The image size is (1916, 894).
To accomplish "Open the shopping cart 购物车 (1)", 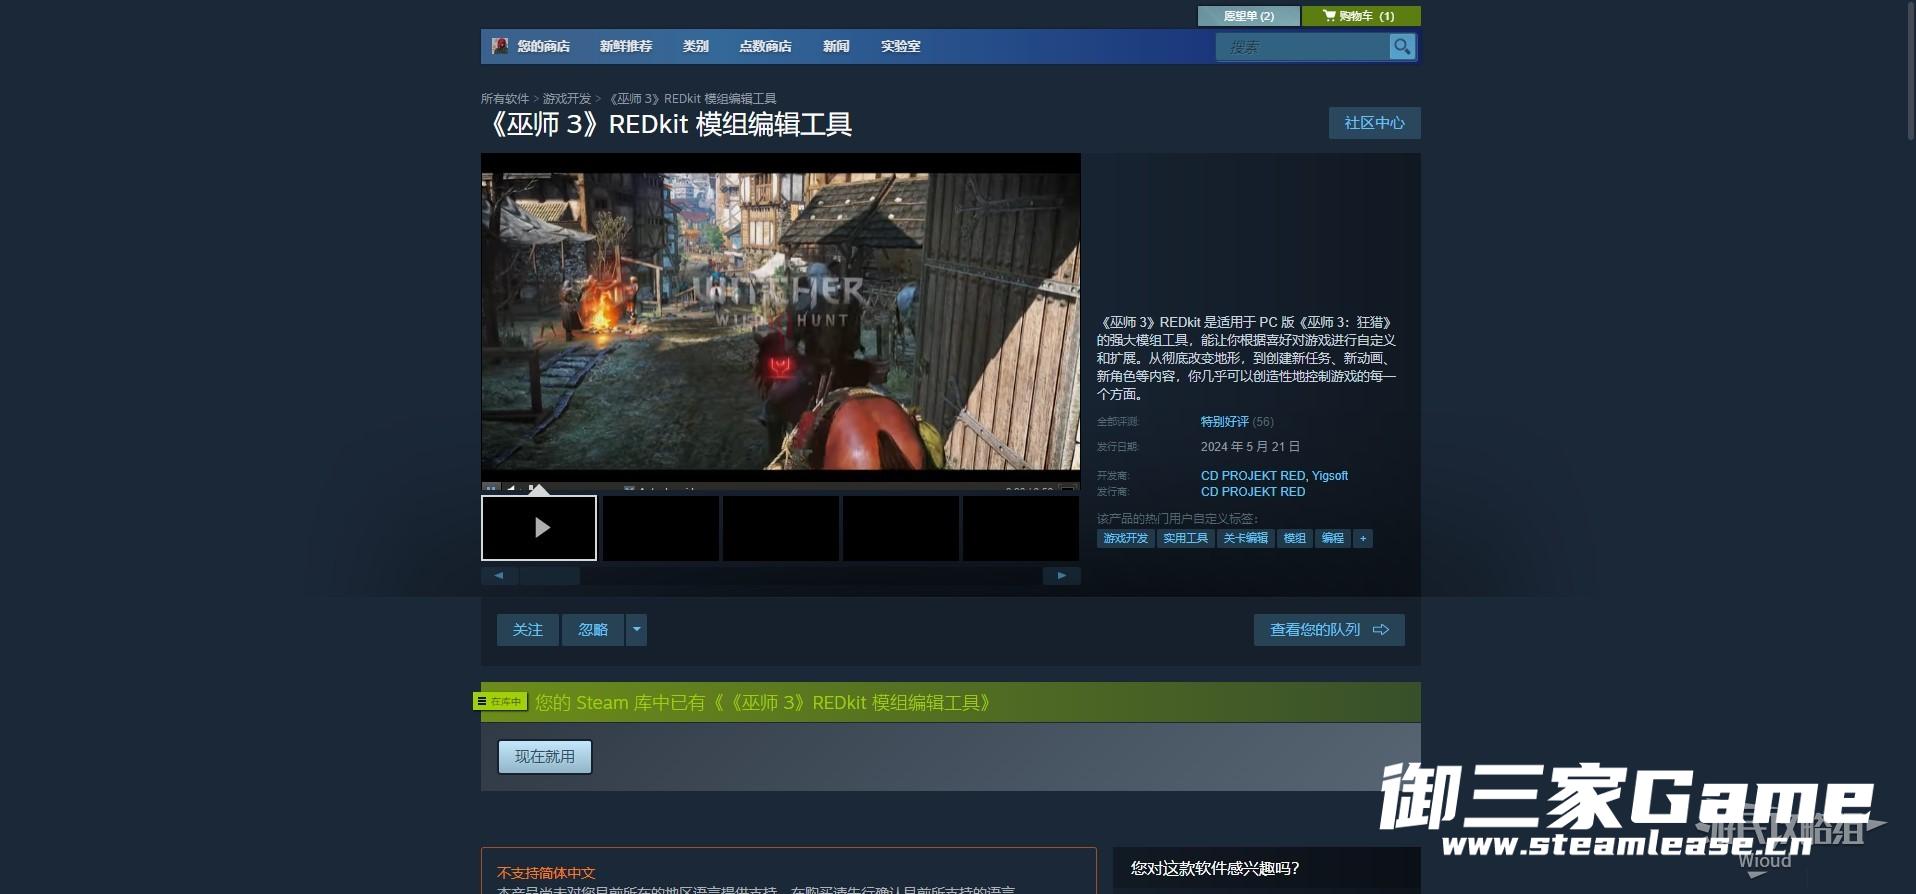I will pyautogui.click(x=1360, y=16).
